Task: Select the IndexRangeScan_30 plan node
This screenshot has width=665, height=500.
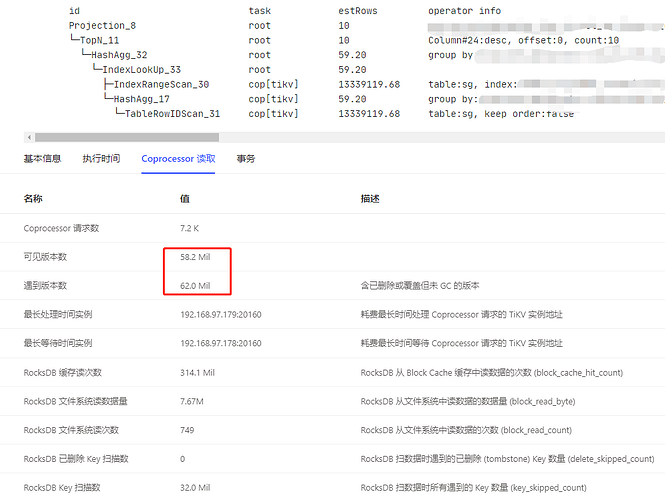Action: point(161,84)
